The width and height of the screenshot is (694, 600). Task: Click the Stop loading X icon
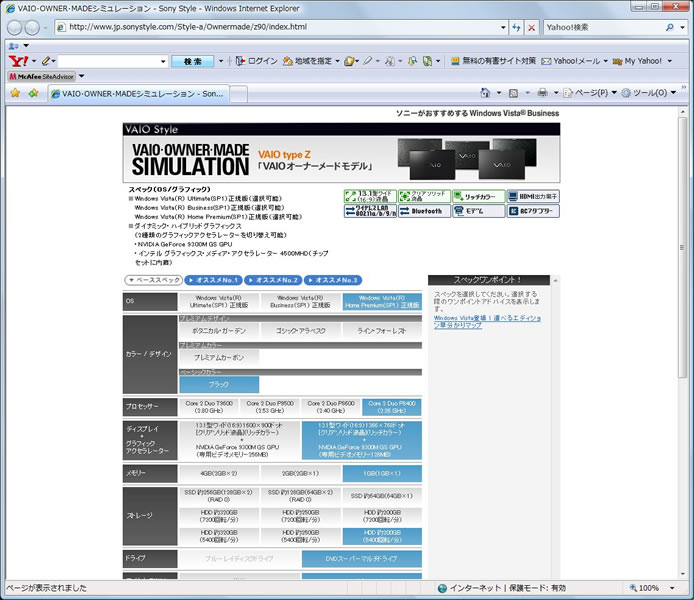click(532, 27)
